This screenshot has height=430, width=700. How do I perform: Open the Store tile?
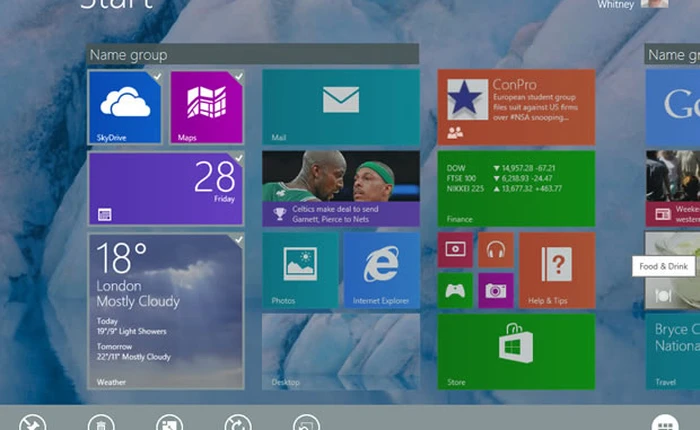pyautogui.click(x=516, y=351)
